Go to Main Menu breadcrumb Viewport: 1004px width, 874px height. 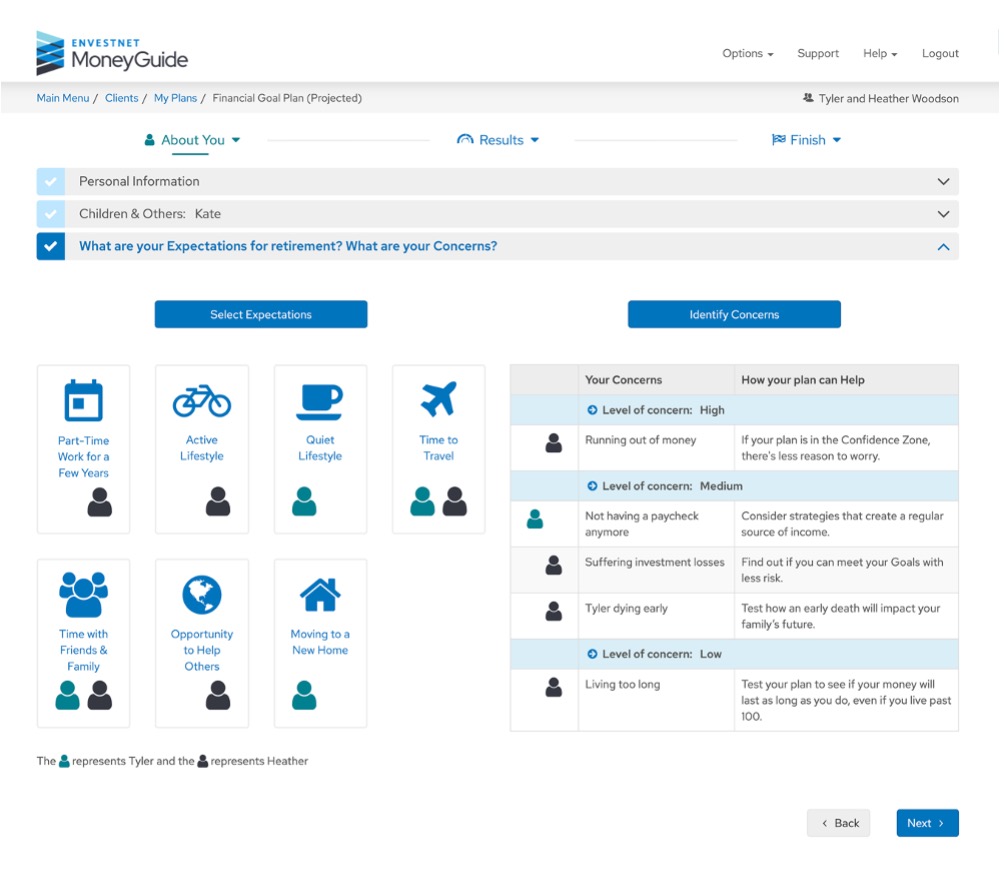(x=63, y=98)
